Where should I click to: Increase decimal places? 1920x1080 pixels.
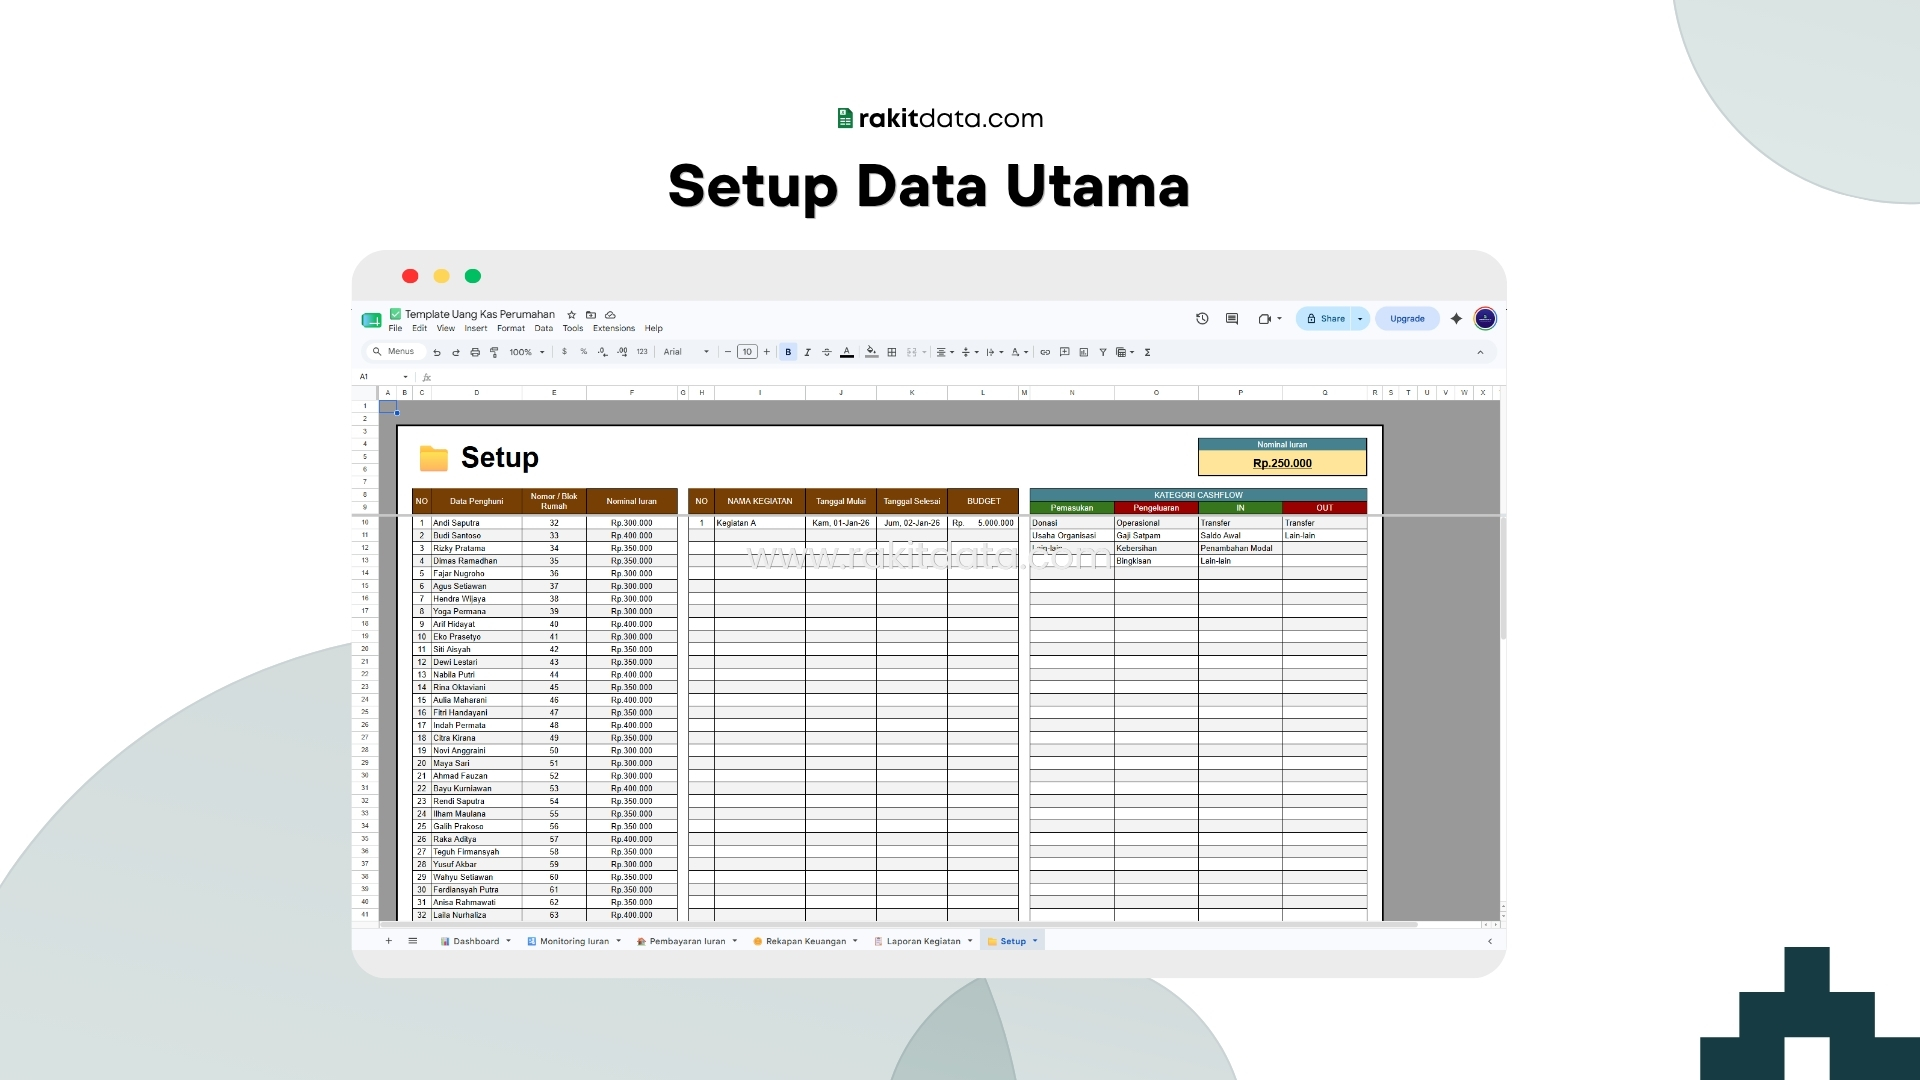(x=622, y=352)
